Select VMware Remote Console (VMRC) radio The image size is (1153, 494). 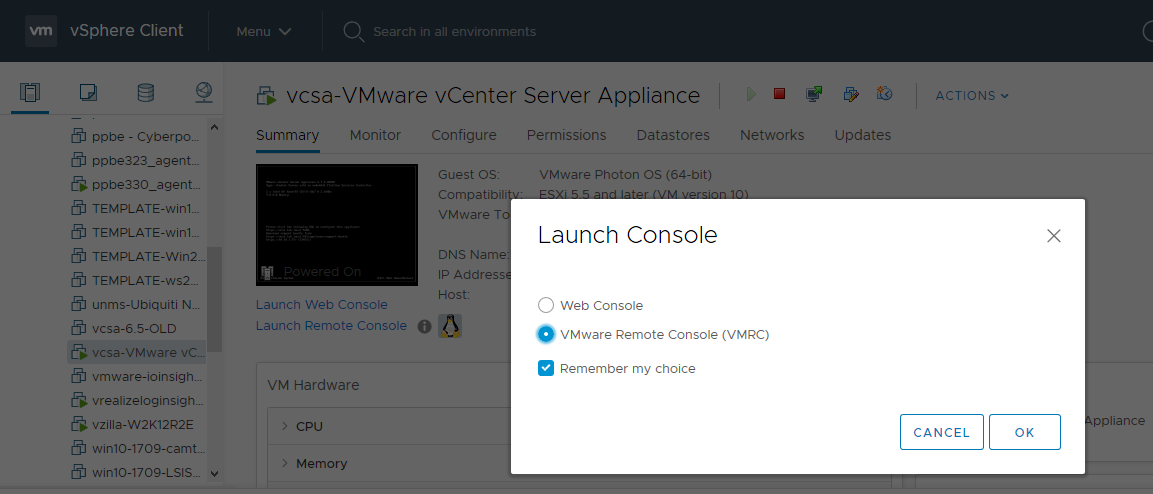[x=546, y=334]
